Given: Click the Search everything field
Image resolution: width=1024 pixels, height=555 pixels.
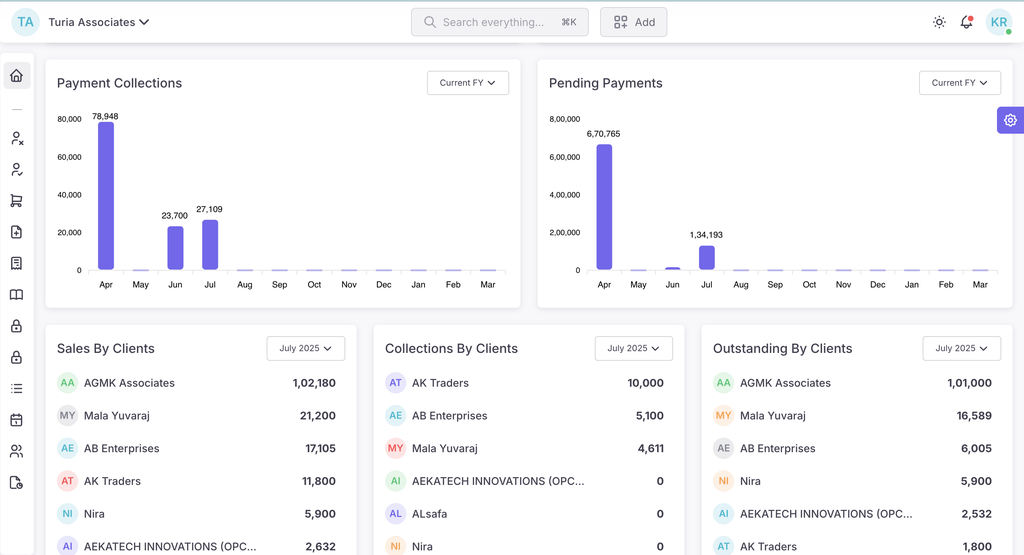Looking at the screenshot, I should coord(500,22).
